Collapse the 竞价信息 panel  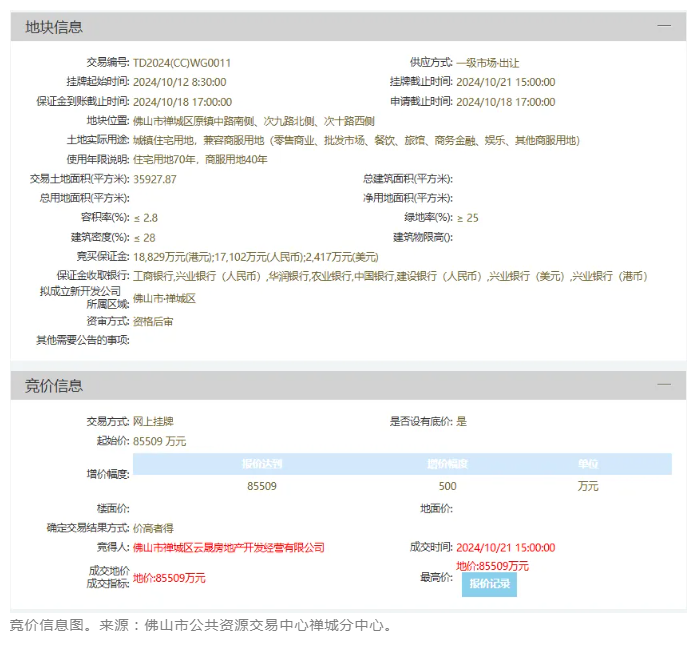663,385
